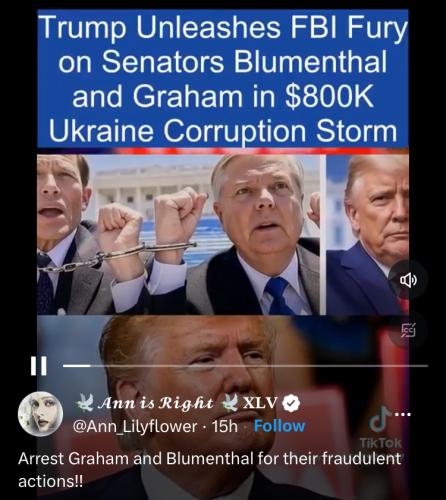Screen dimensions: 446x500
Task: Click the dove emoji before XLV
Action: 230,403
